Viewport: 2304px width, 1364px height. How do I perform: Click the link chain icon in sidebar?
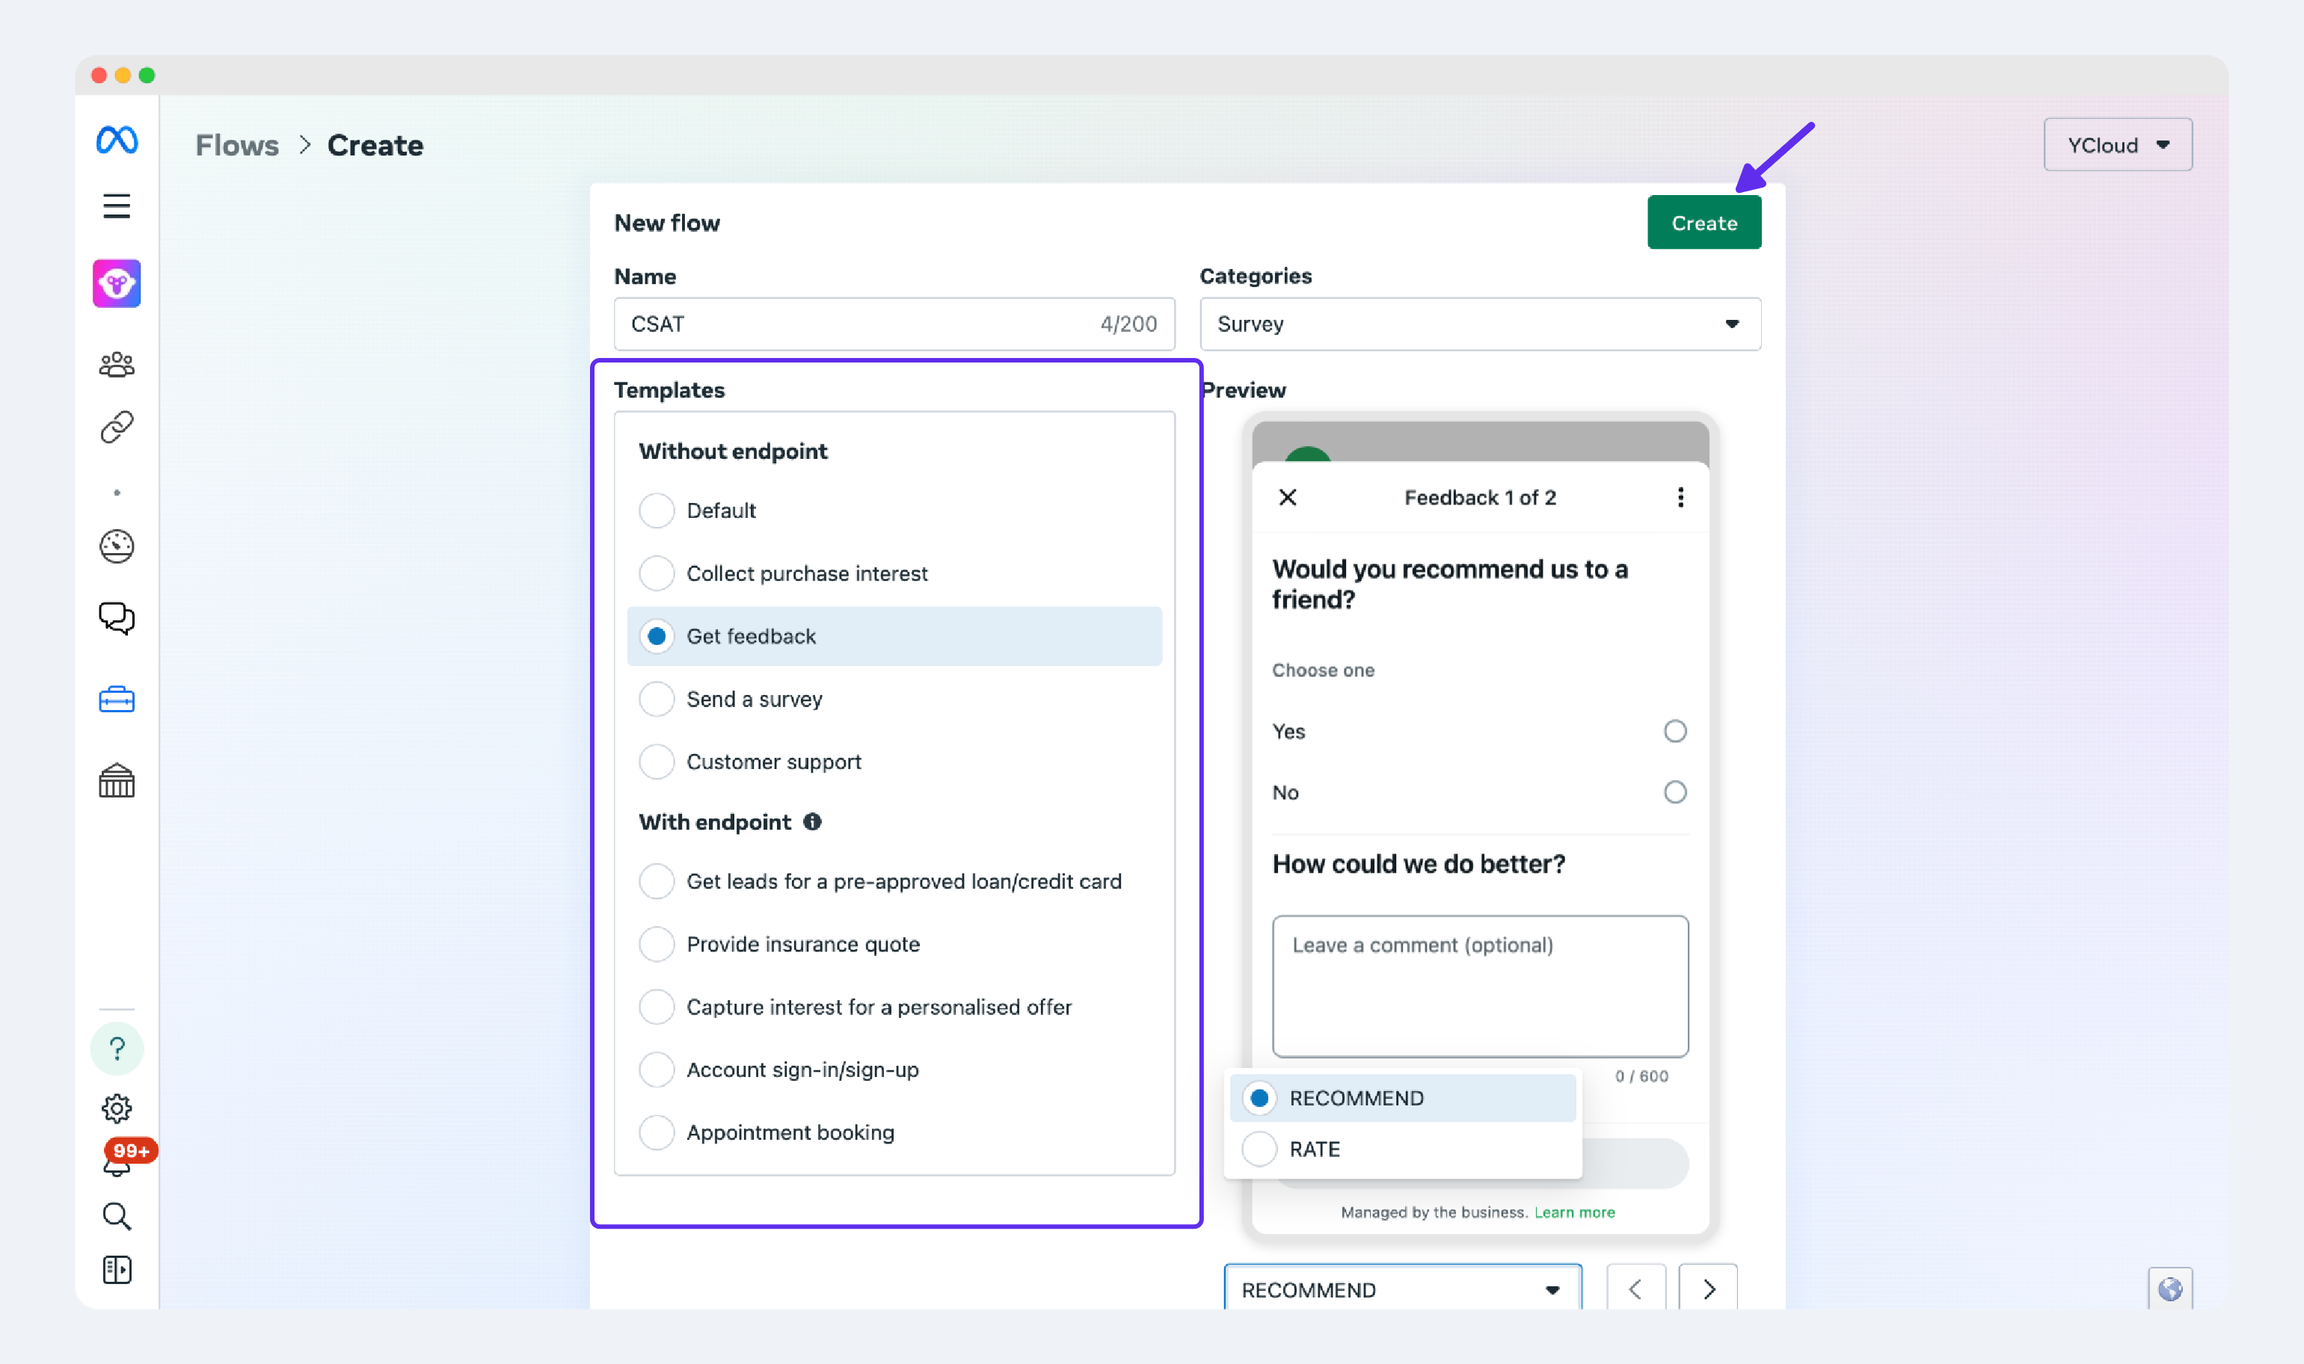[x=117, y=427]
